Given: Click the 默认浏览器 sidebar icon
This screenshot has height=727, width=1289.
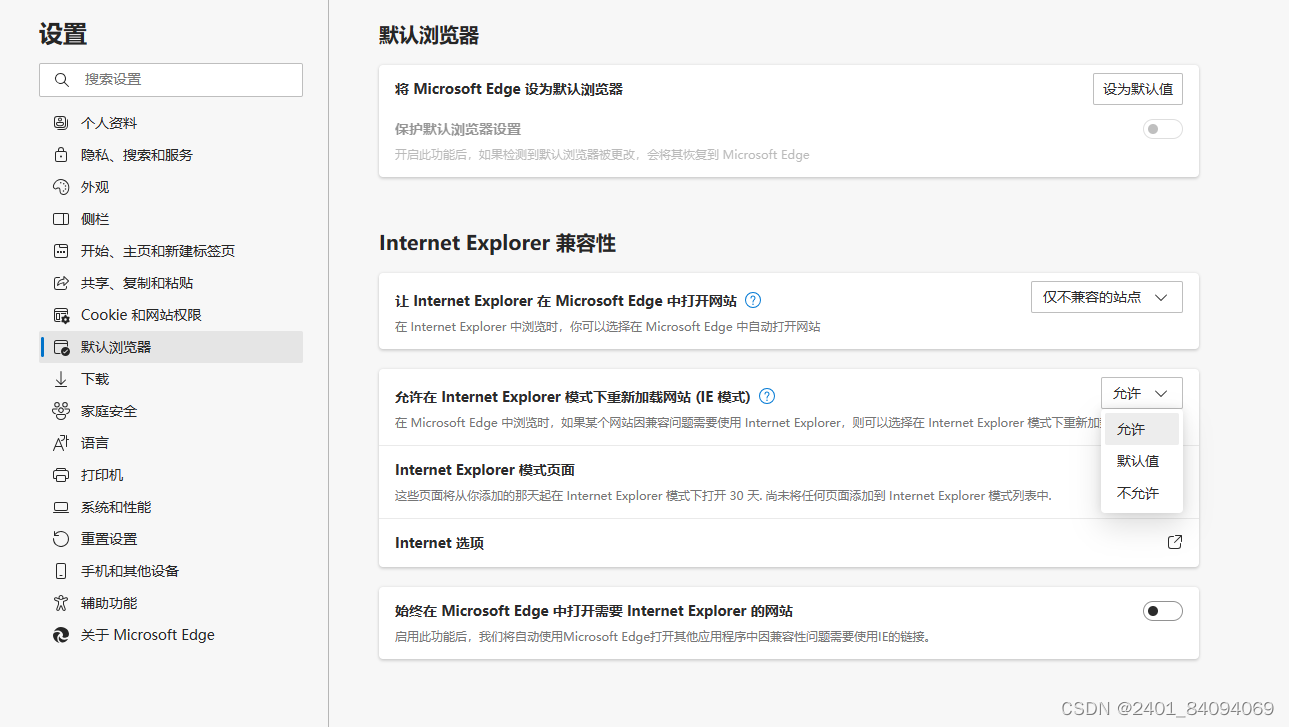Looking at the screenshot, I should tap(61, 347).
